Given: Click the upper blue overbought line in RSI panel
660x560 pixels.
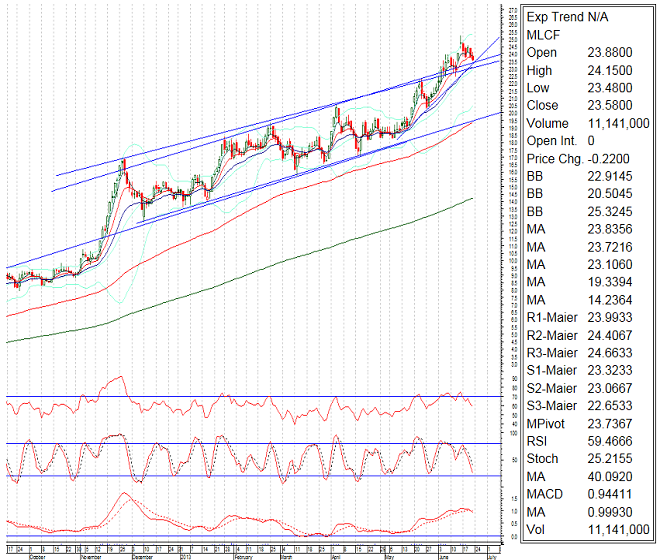Looking at the screenshot, I should [x=250, y=397].
